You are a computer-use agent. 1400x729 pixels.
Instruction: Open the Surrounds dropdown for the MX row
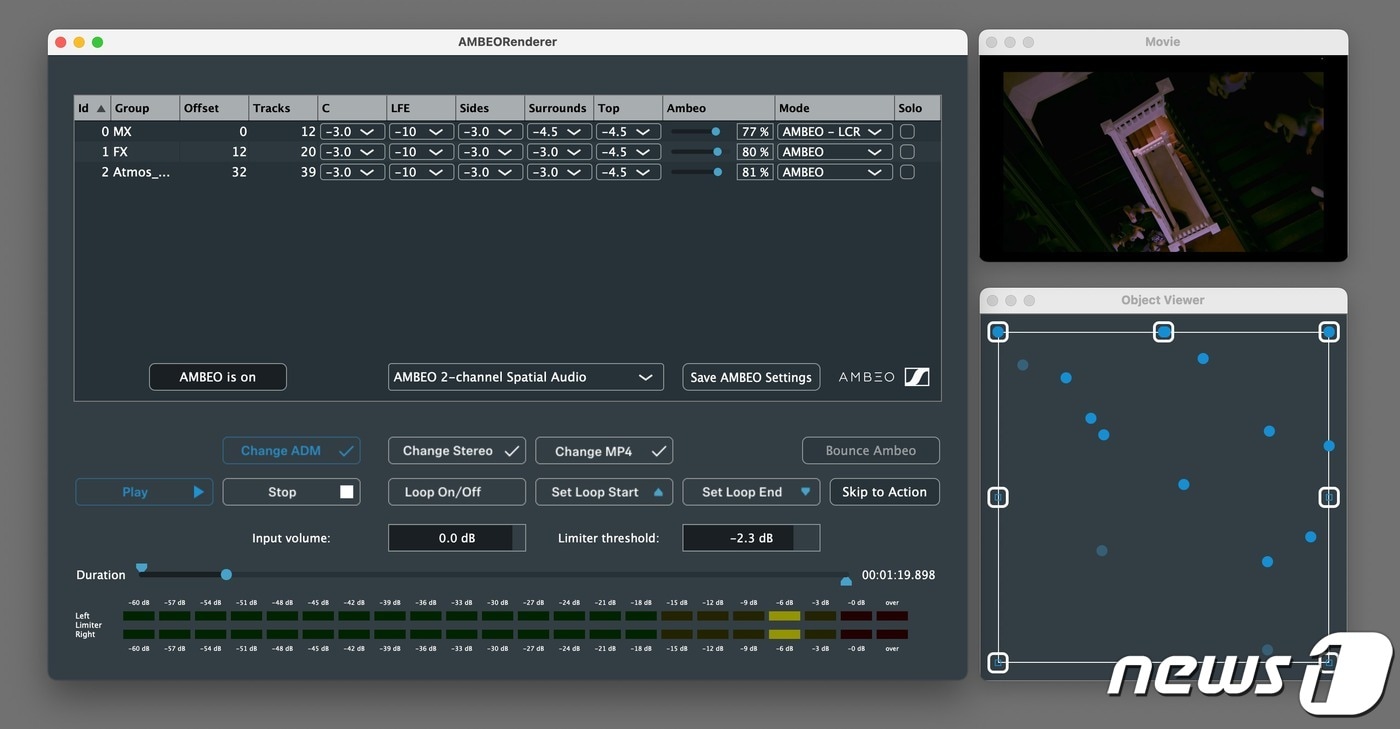click(x=559, y=131)
